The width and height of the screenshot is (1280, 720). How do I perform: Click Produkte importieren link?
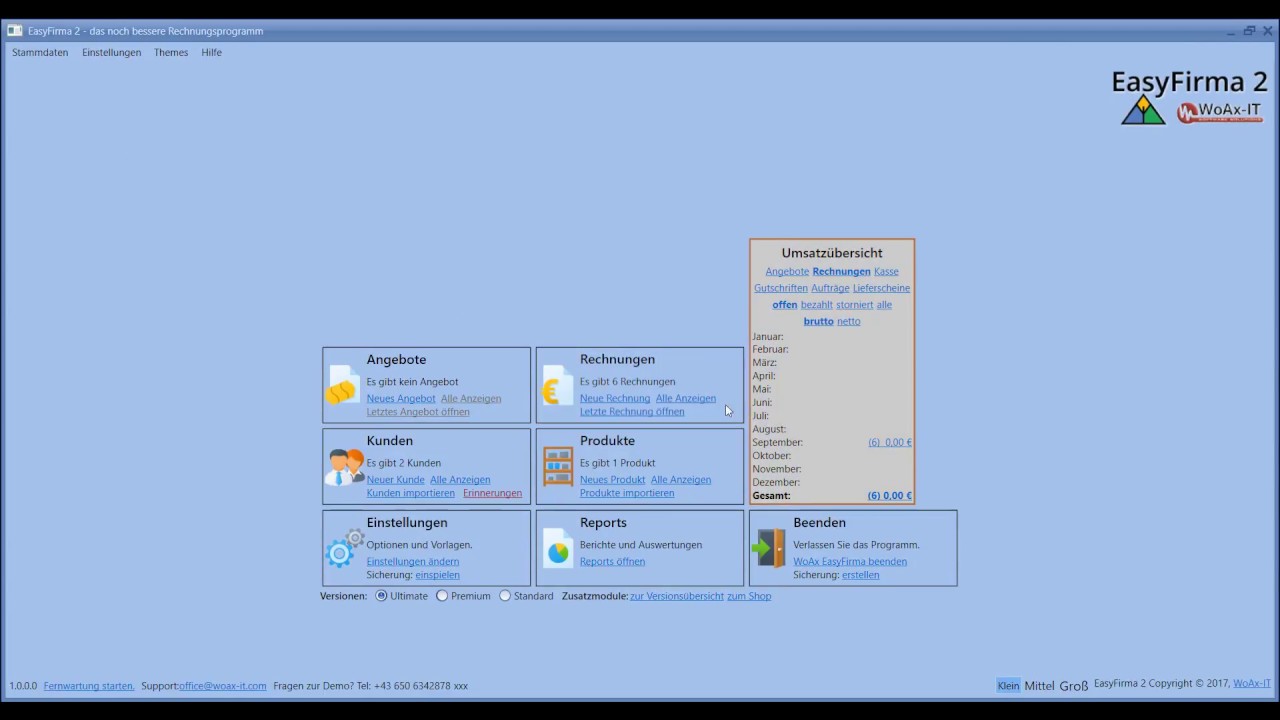tap(627, 493)
